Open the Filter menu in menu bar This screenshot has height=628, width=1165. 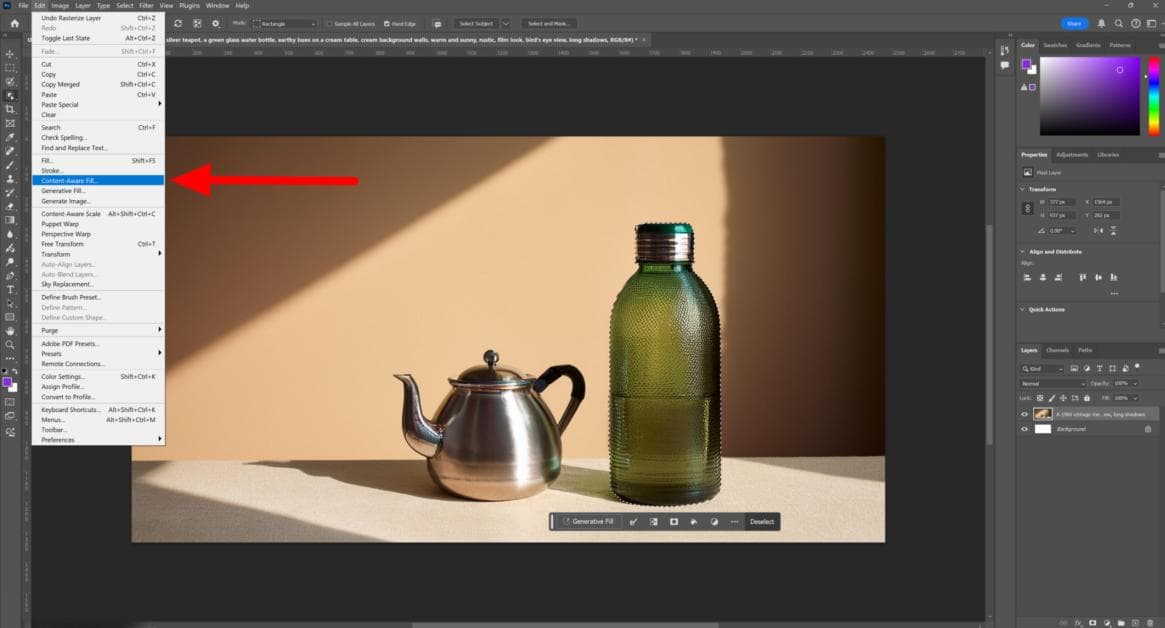pyautogui.click(x=146, y=5)
